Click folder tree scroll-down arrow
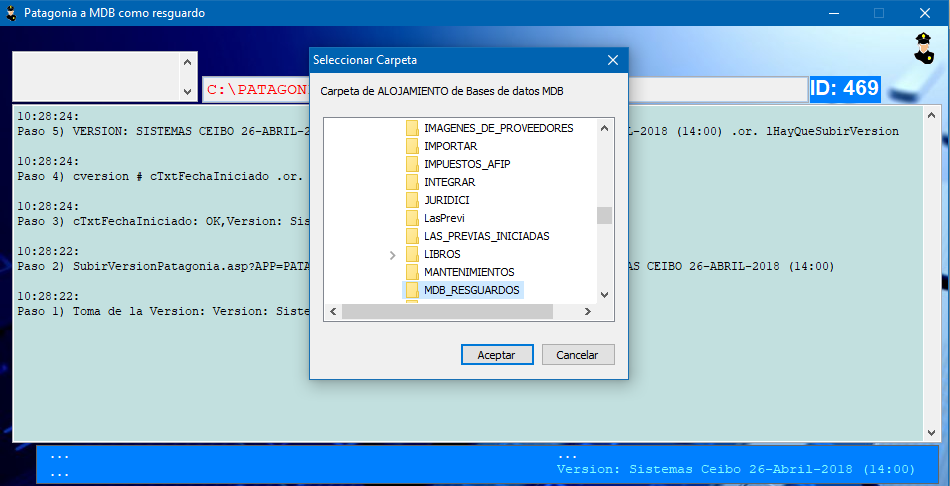The height and width of the screenshot is (486, 950). click(604, 295)
